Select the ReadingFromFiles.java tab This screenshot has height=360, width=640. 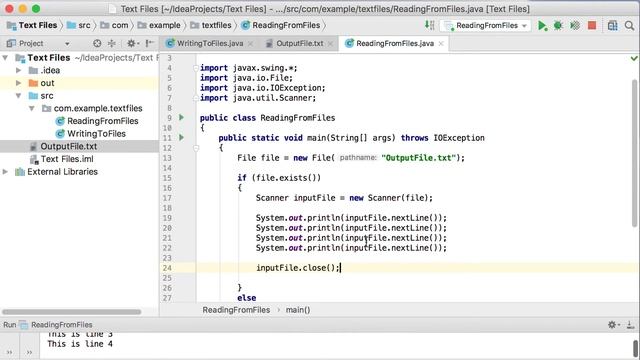(394, 43)
